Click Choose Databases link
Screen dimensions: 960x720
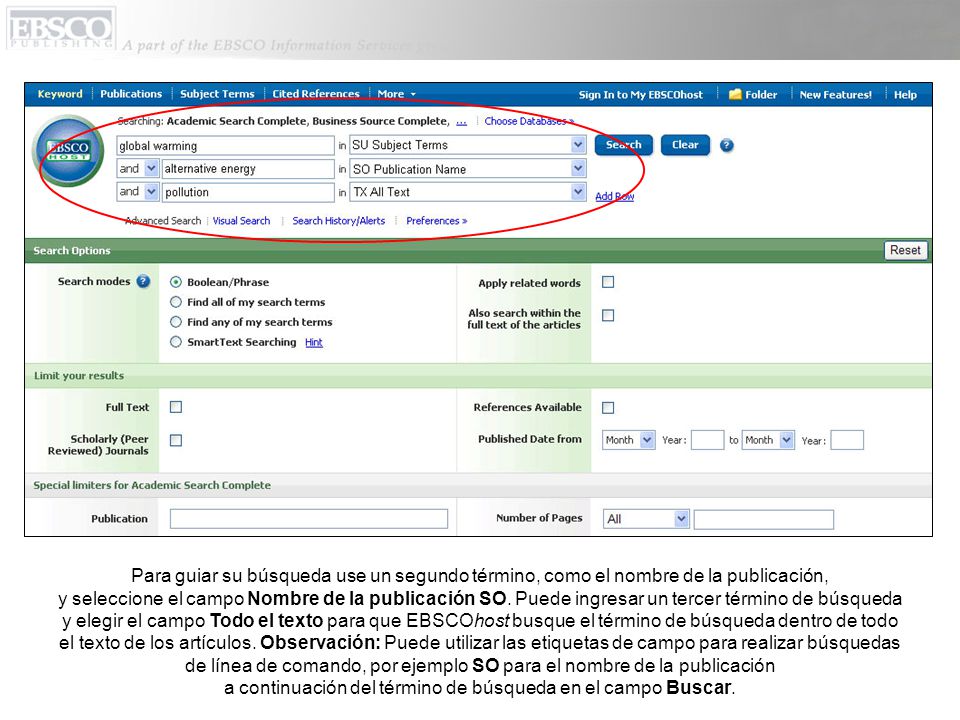click(x=529, y=121)
